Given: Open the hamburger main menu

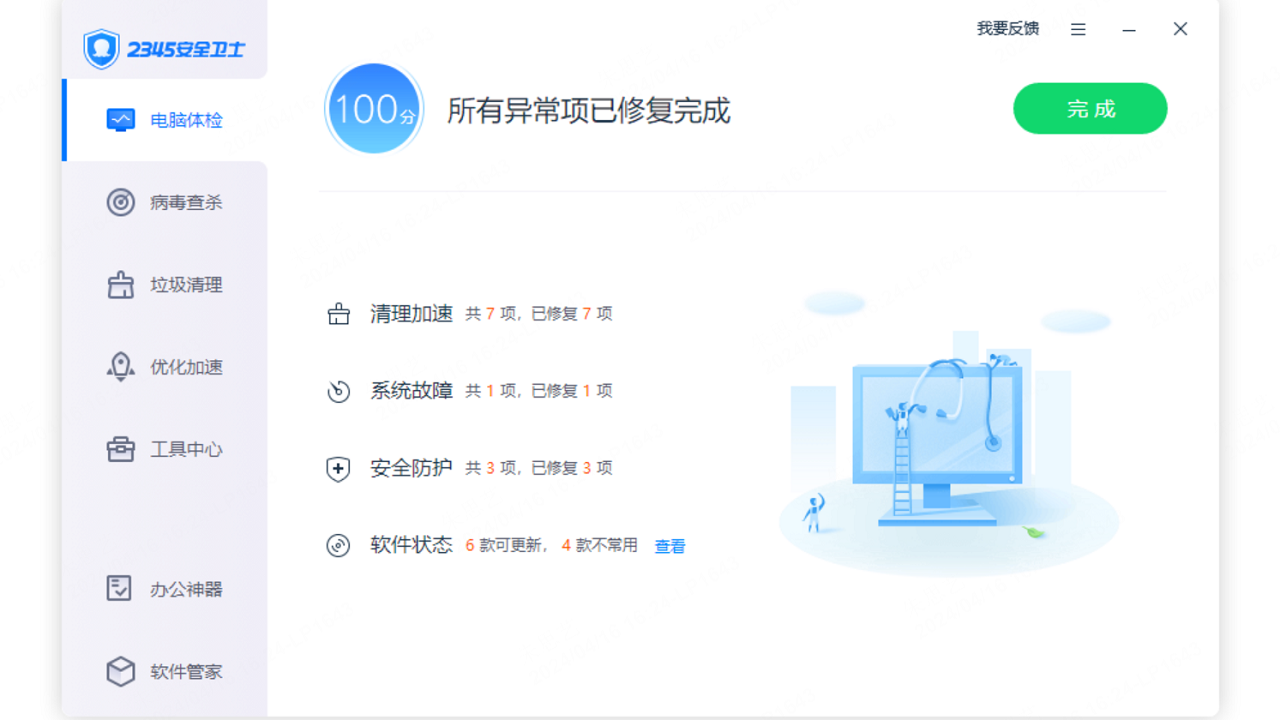Looking at the screenshot, I should [x=1077, y=29].
